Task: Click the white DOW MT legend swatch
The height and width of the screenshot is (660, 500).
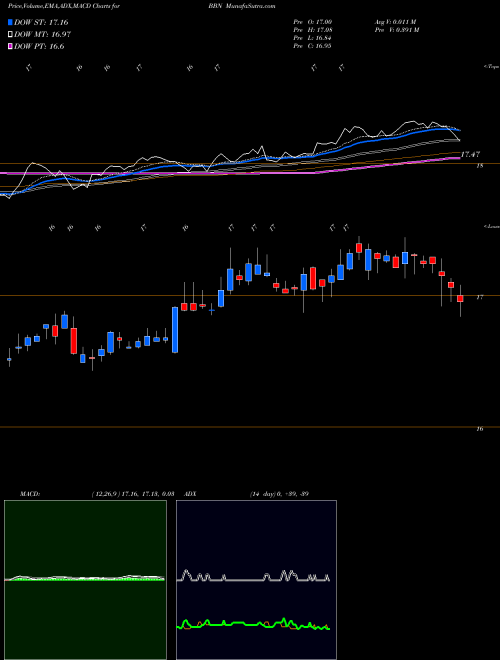Action: coord(11,35)
